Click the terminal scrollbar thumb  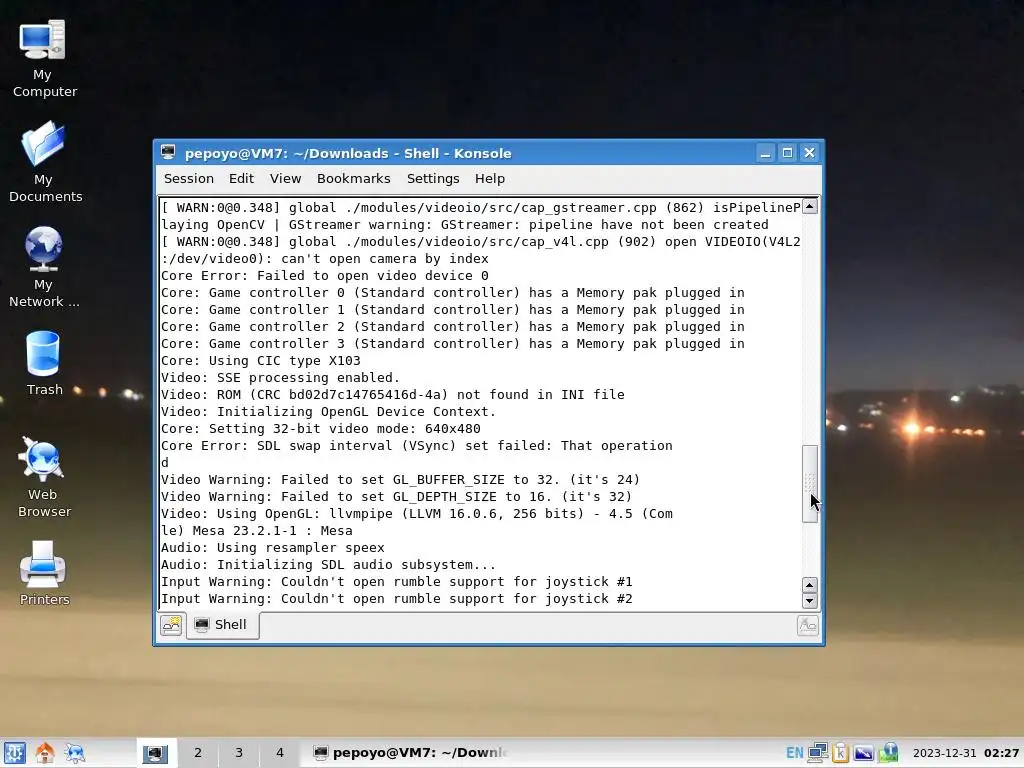tap(810, 484)
